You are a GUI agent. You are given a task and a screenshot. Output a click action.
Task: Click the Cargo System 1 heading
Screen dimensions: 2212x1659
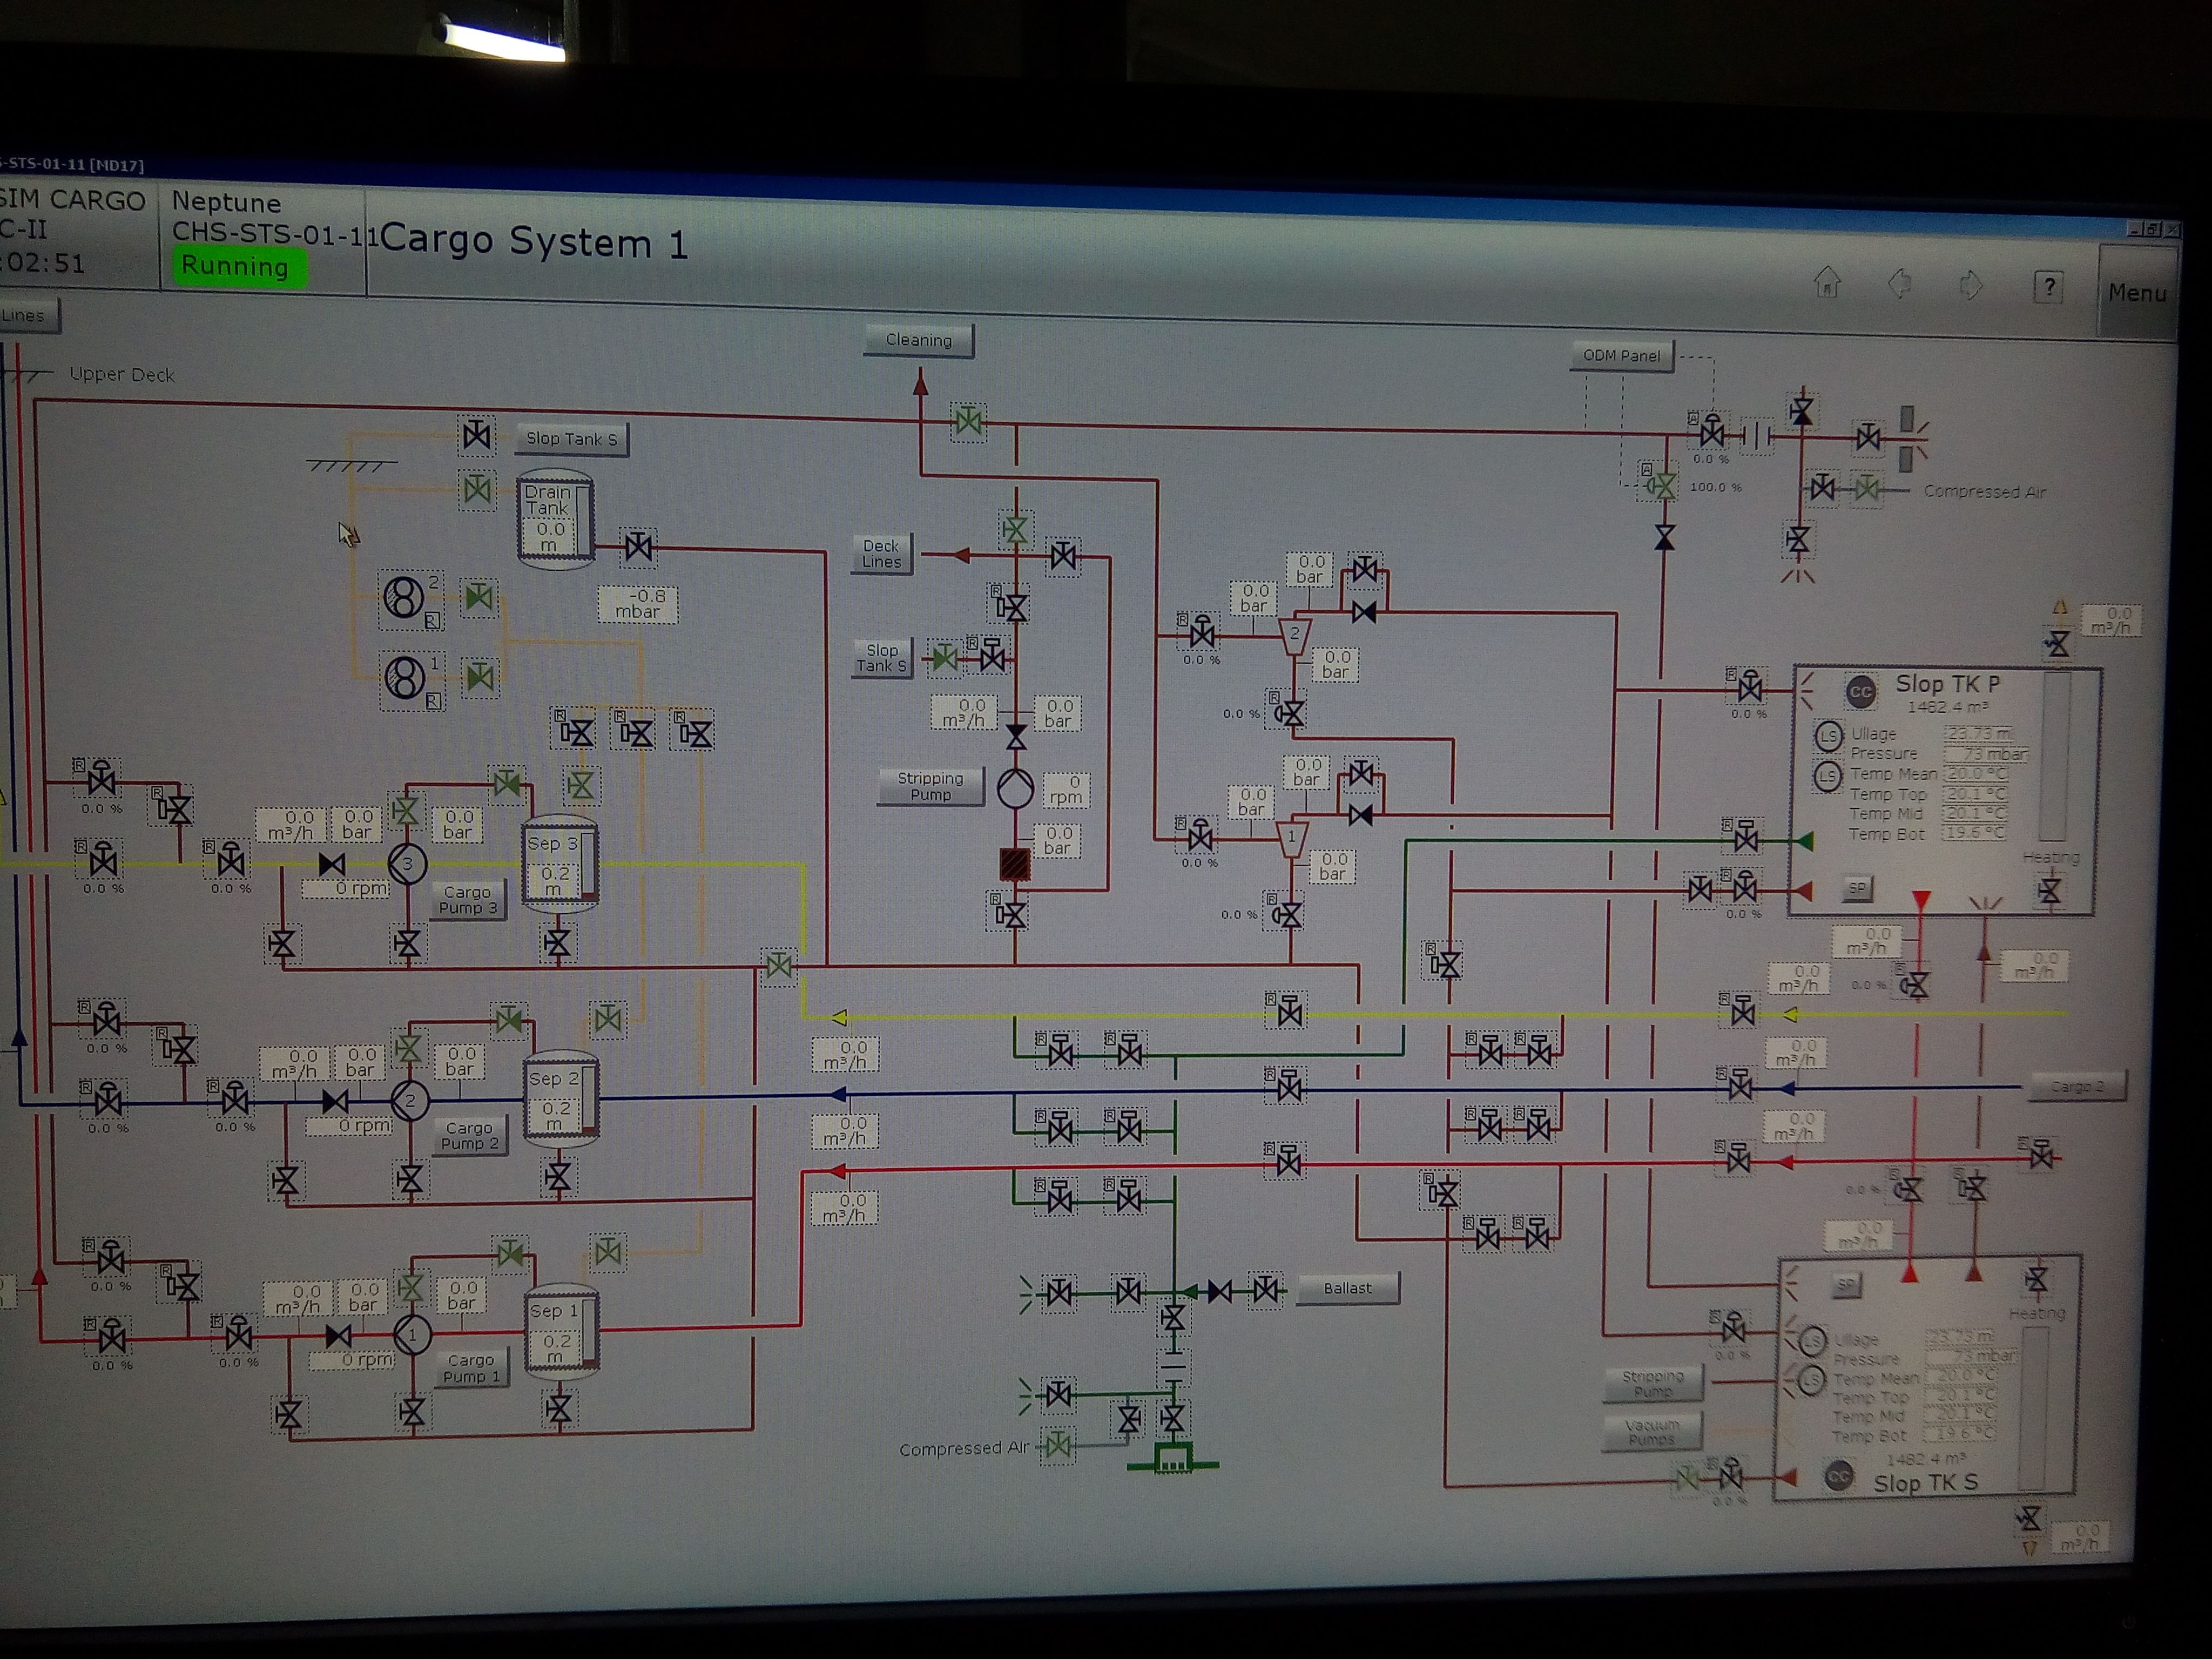pyautogui.click(x=534, y=243)
